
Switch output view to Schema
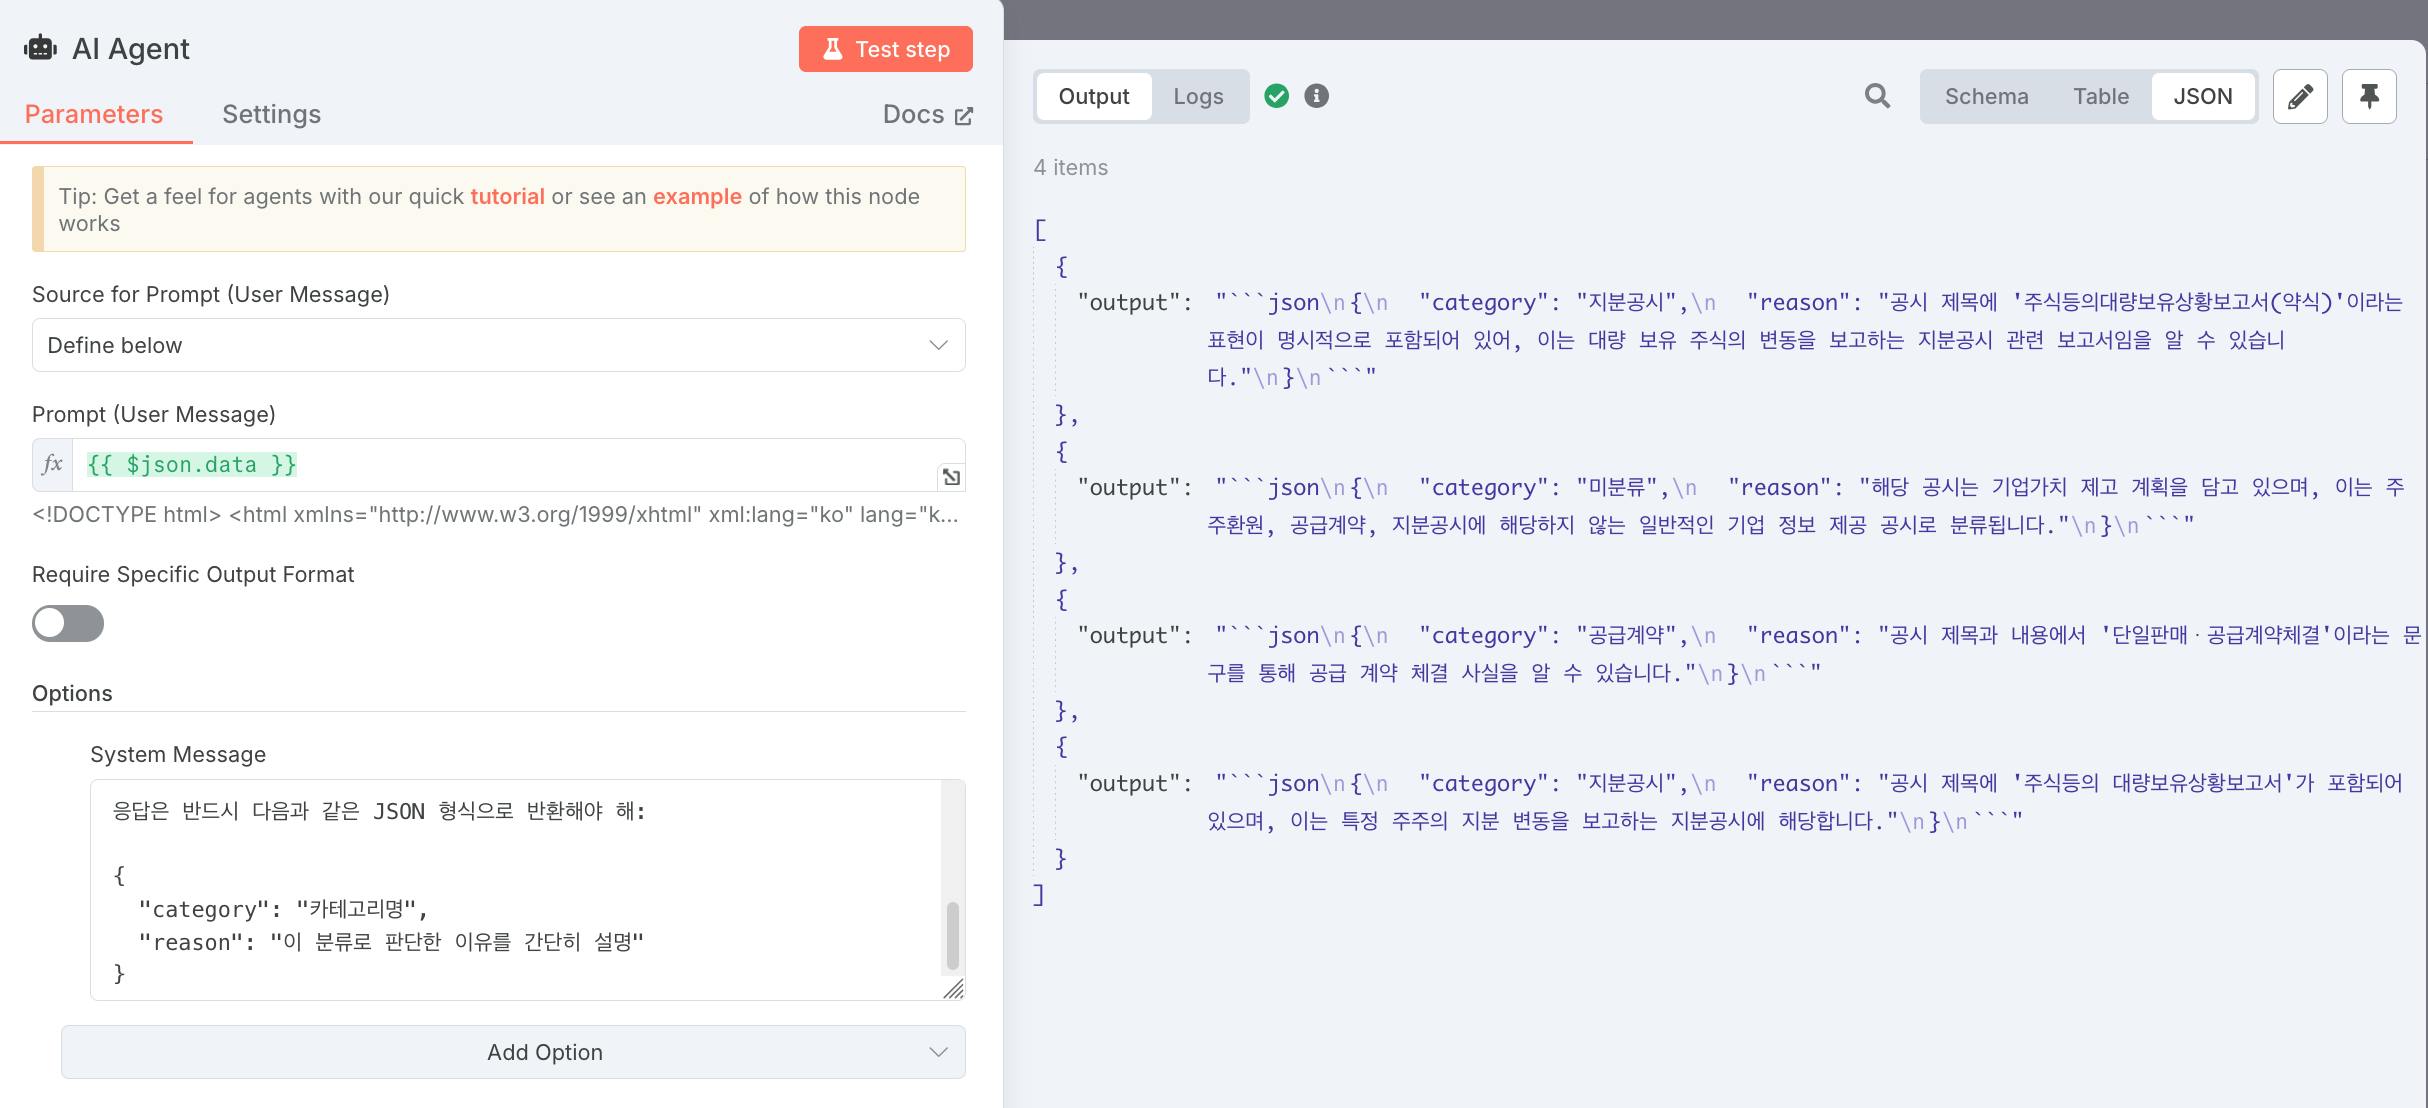pos(1986,96)
